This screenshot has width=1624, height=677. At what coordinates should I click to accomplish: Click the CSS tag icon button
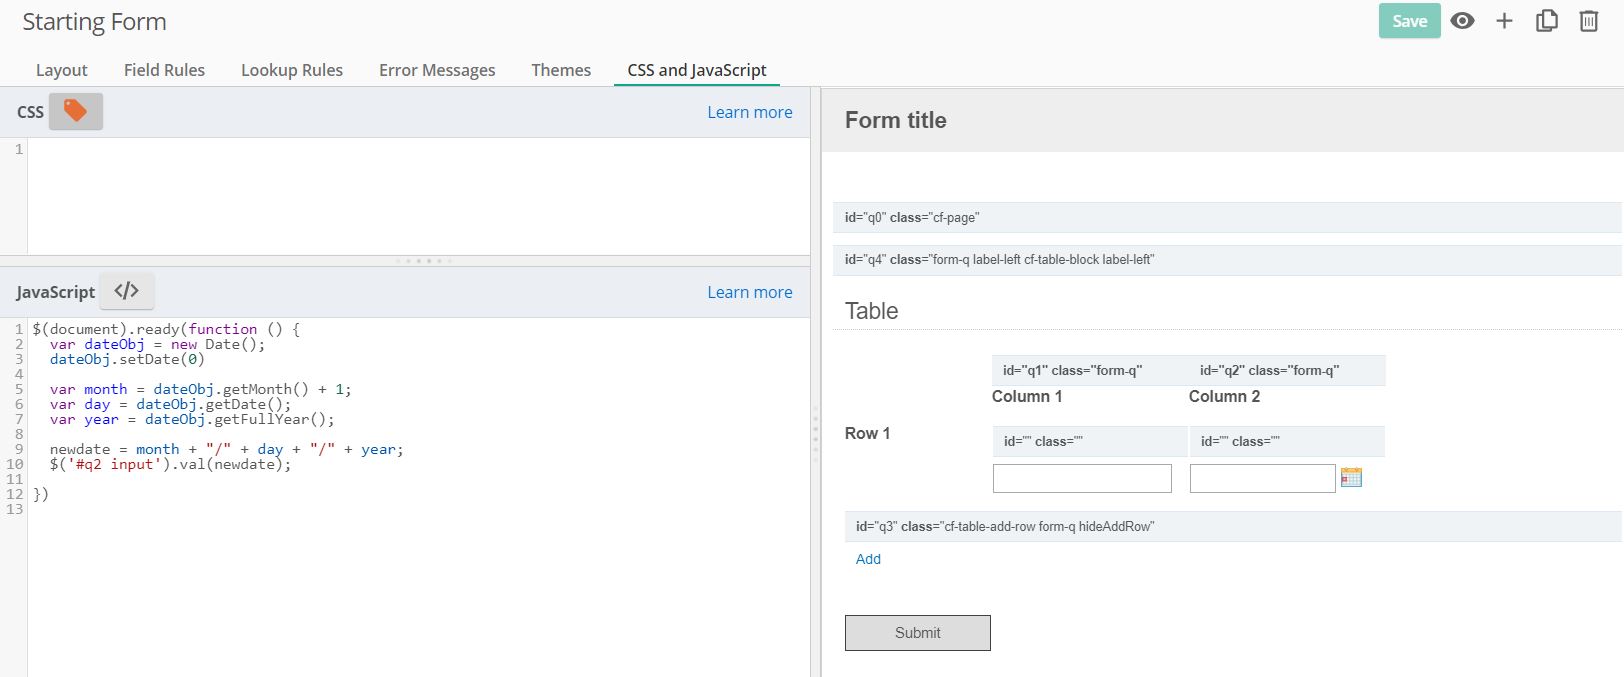75,111
